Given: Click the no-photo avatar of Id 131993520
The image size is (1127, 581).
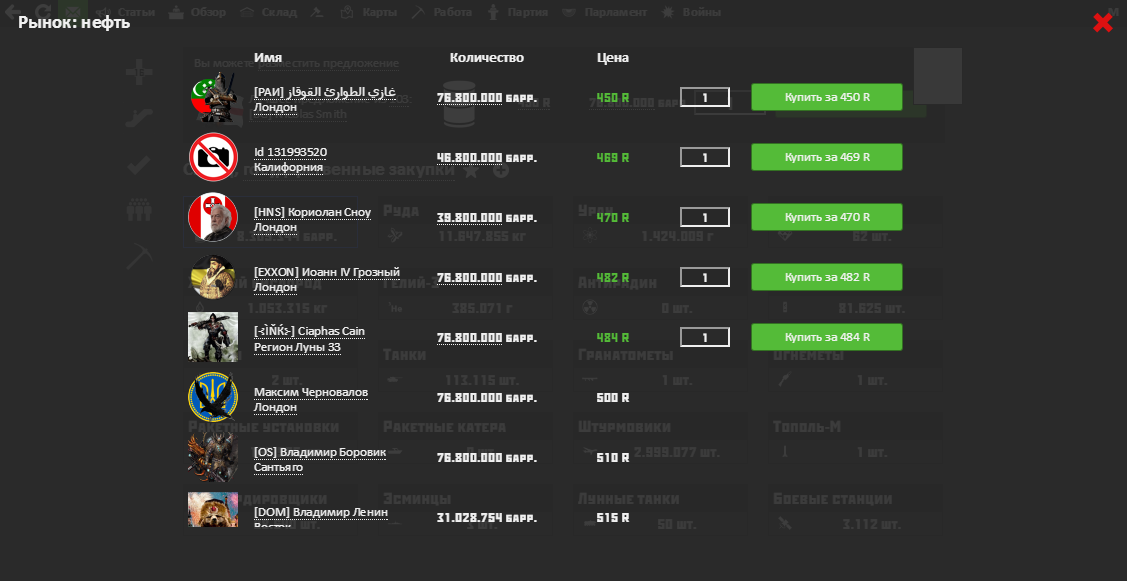Looking at the screenshot, I should (x=213, y=157).
